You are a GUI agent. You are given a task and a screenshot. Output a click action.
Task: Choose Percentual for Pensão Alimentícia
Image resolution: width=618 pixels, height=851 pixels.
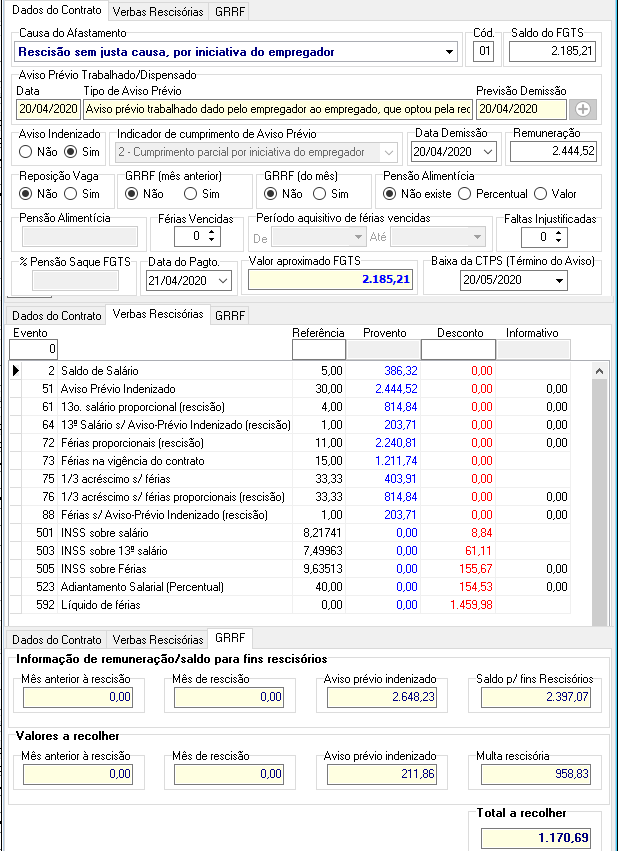click(464, 194)
